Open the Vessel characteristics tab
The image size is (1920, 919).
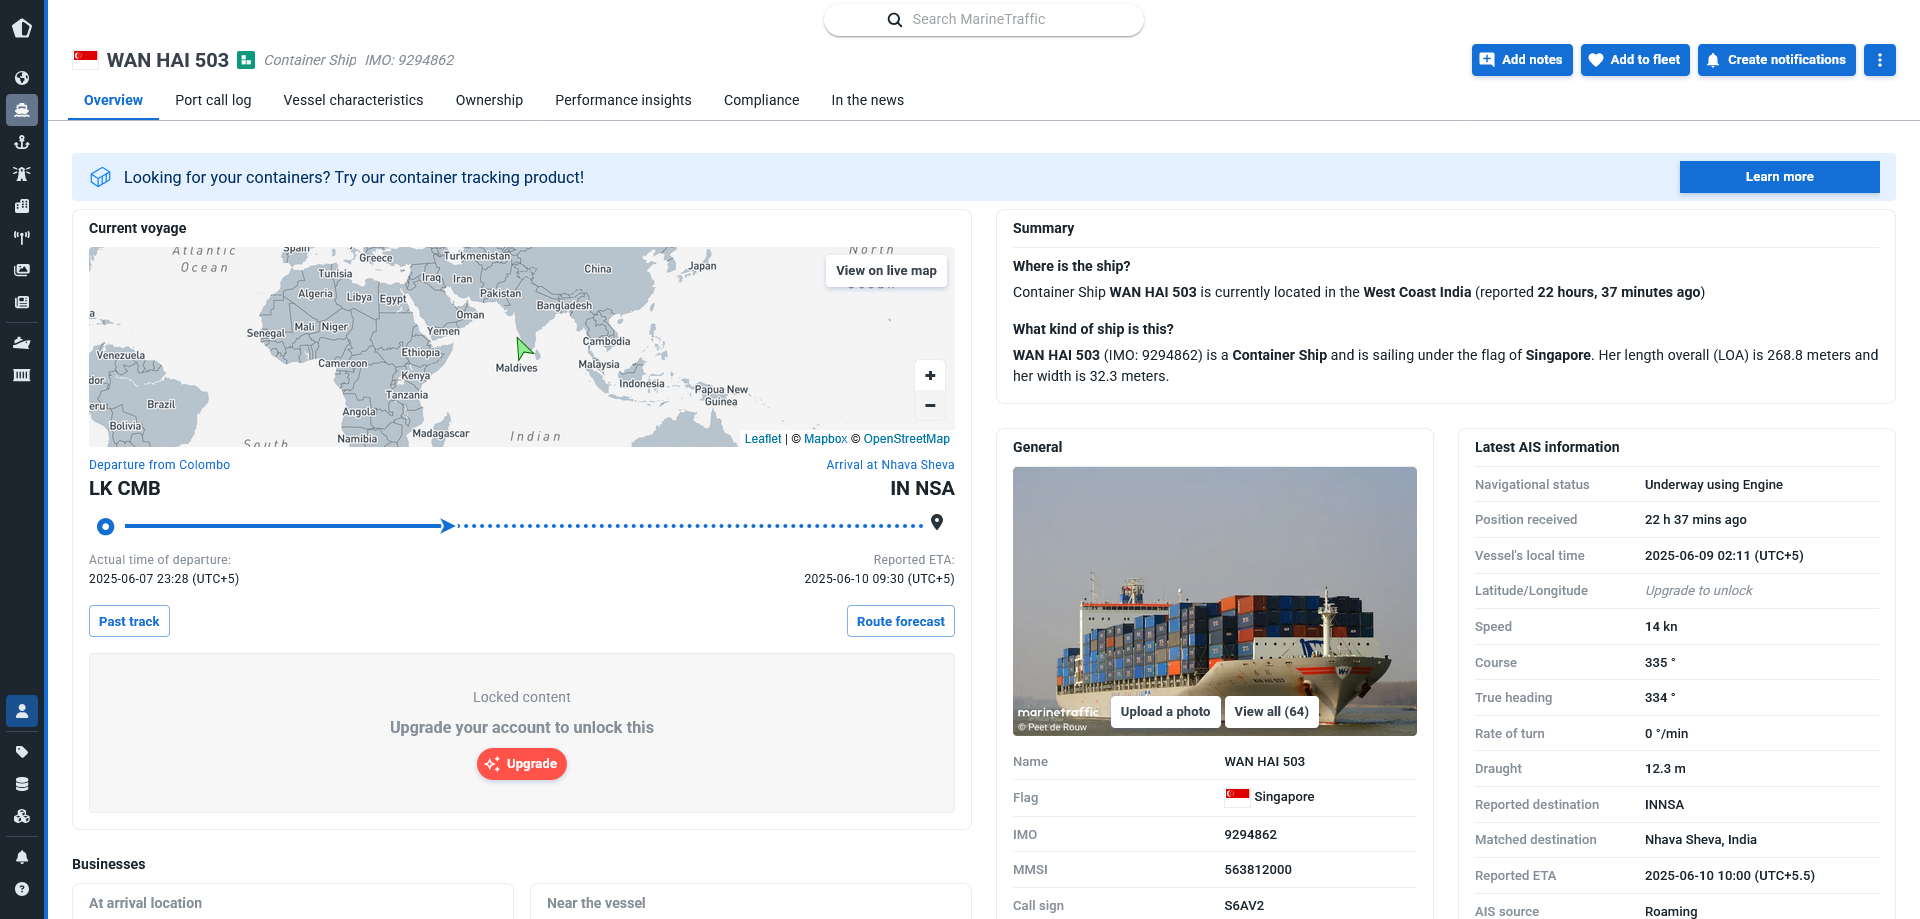353,100
